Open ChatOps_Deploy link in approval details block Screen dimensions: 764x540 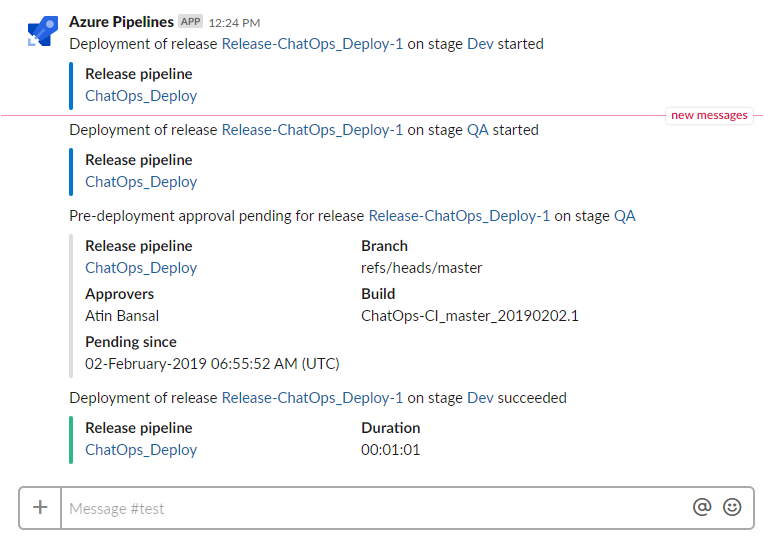coord(141,268)
